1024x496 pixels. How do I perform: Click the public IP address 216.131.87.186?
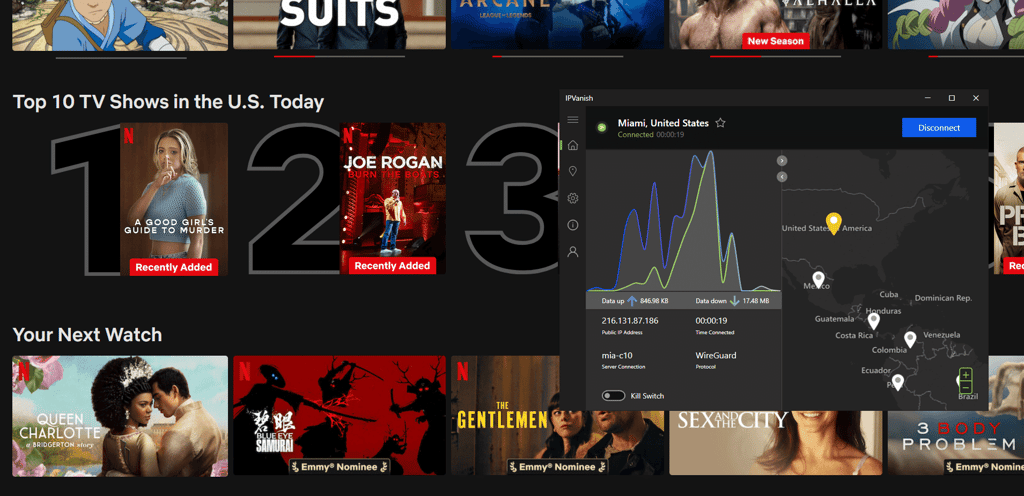click(630, 320)
